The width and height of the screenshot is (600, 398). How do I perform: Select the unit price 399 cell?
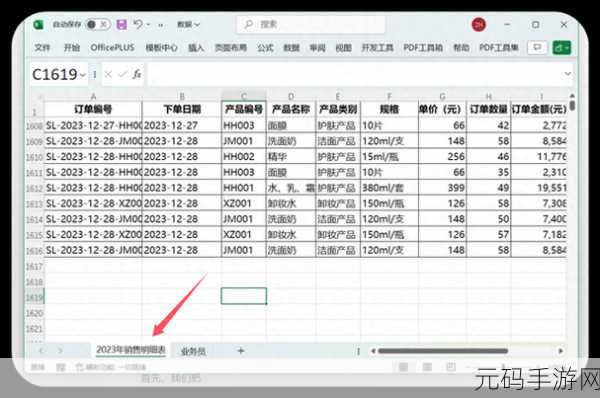point(442,188)
